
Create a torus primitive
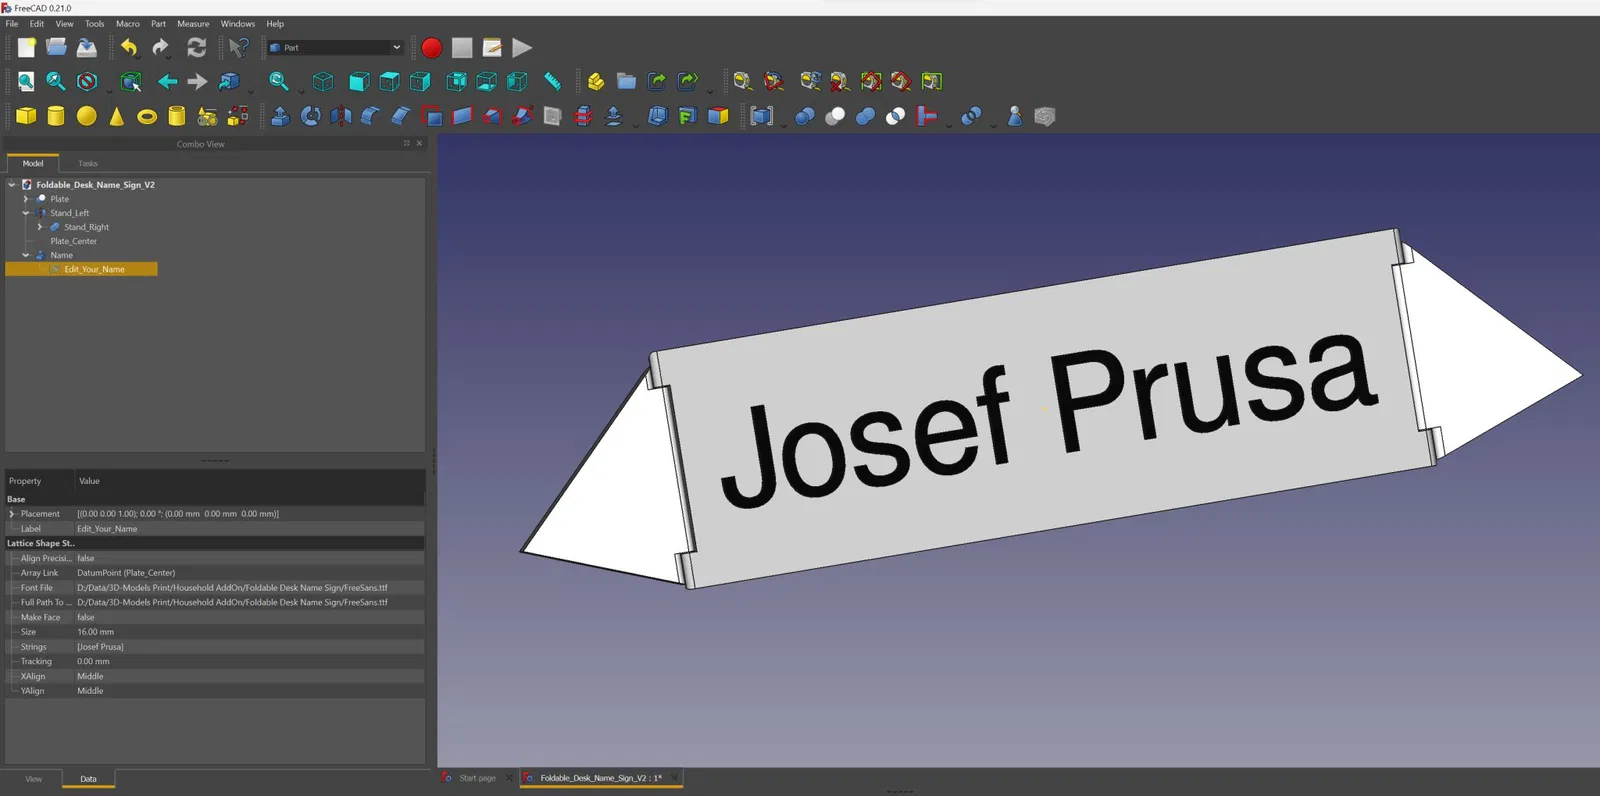coord(147,117)
